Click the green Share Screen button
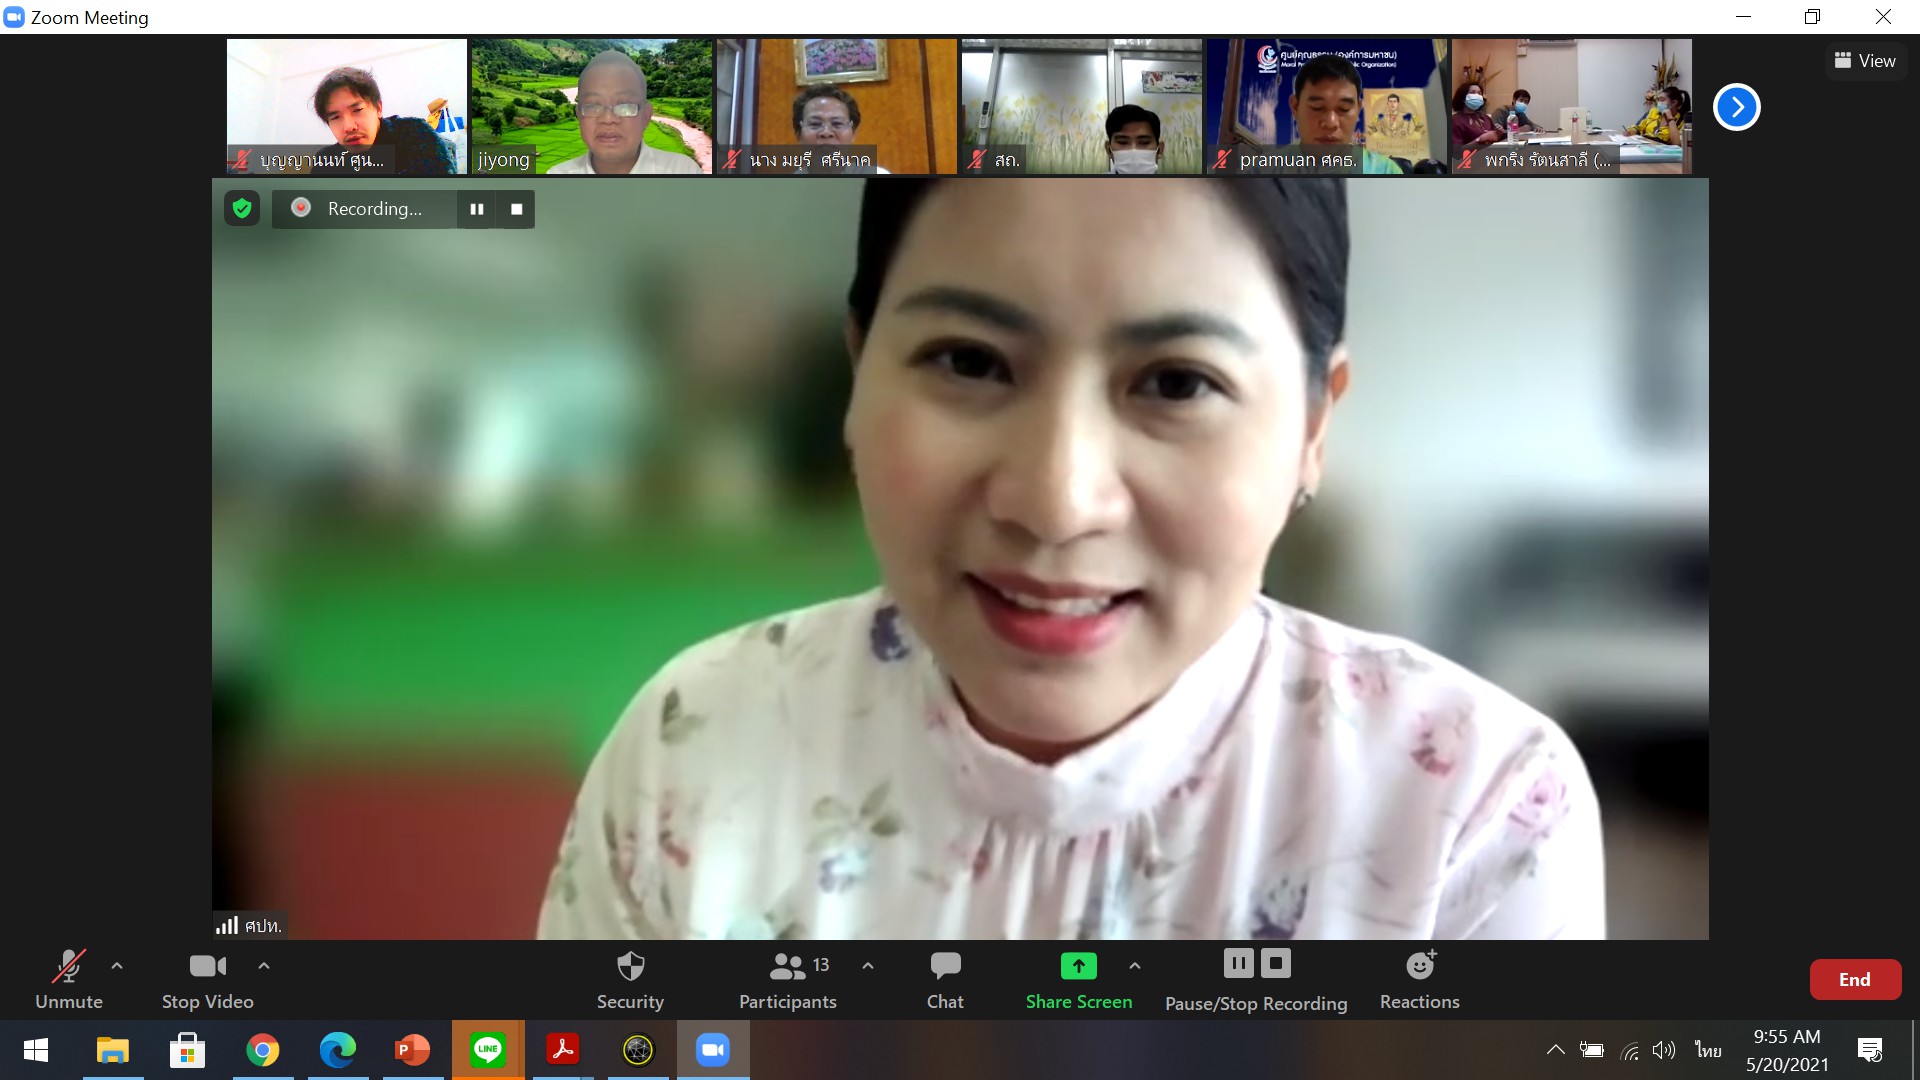 [x=1078, y=980]
